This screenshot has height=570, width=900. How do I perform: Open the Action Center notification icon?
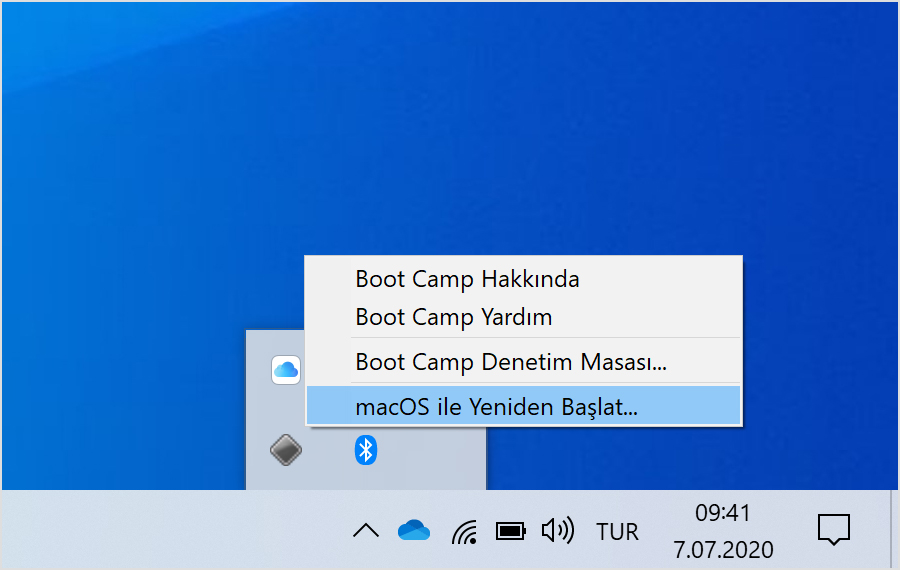click(x=833, y=530)
